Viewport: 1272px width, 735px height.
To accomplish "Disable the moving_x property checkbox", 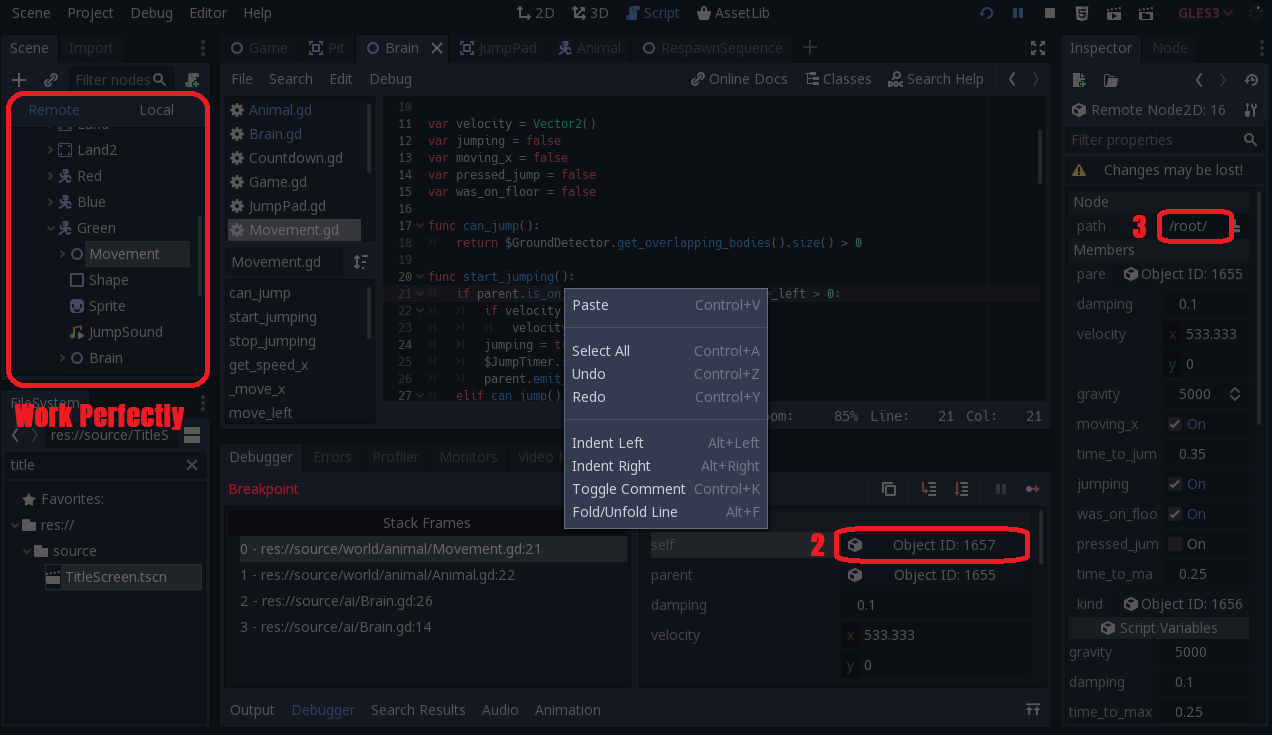I will pos(1173,424).
